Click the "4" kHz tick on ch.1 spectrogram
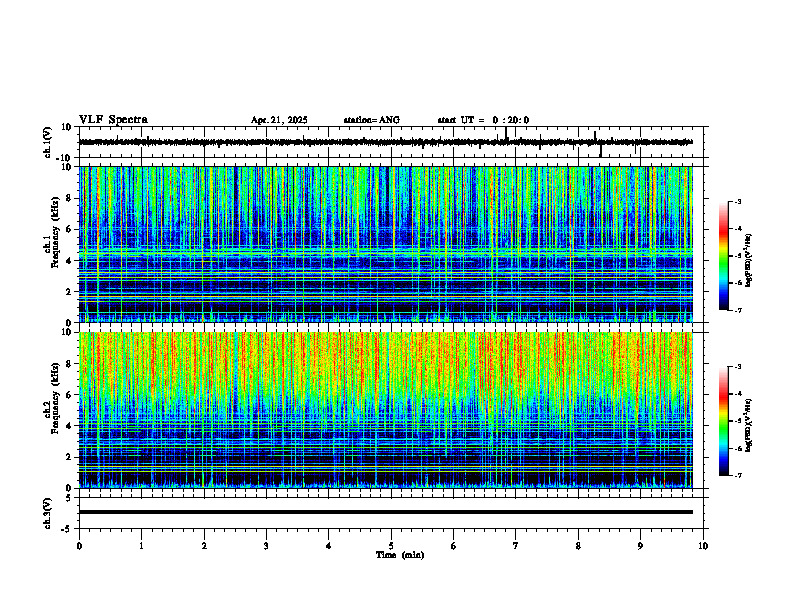The height and width of the screenshot is (612, 792). pos(70,261)
